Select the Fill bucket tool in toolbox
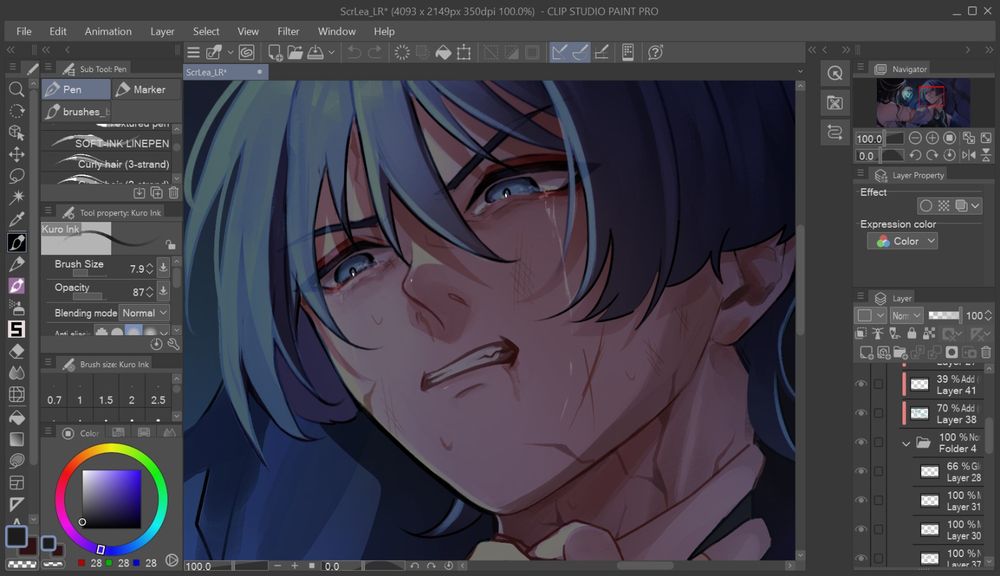Image resolution: width=1000 pixels, height=576 pixels. [x=17, y=417]
